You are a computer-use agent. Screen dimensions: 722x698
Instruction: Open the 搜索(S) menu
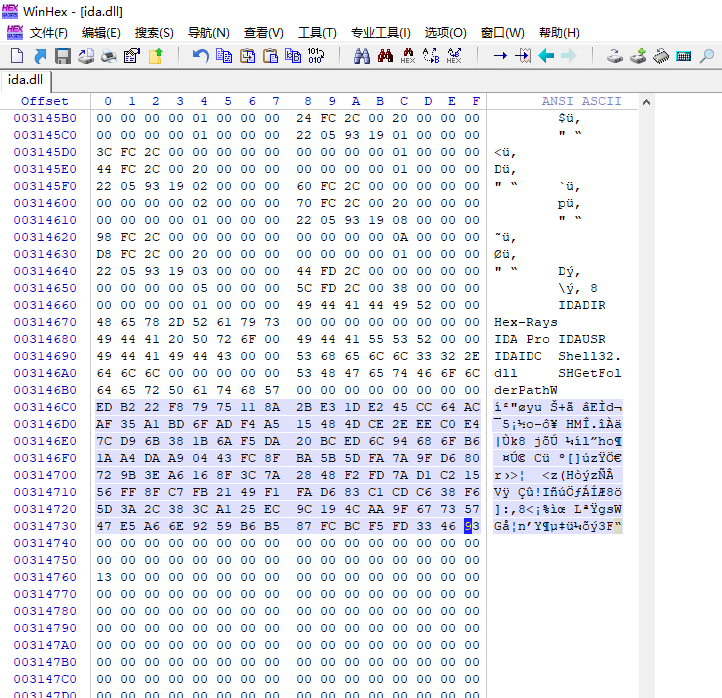(154, 33)
